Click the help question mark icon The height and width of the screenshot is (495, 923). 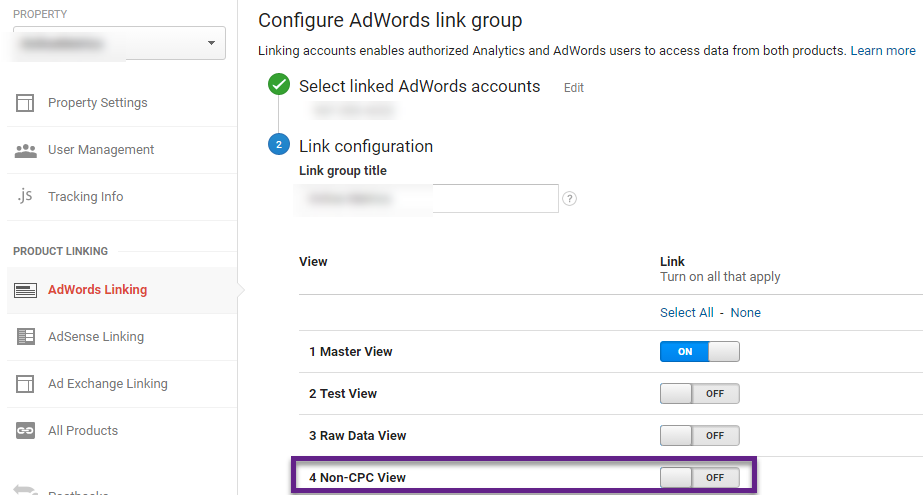(x=569, y=199)
